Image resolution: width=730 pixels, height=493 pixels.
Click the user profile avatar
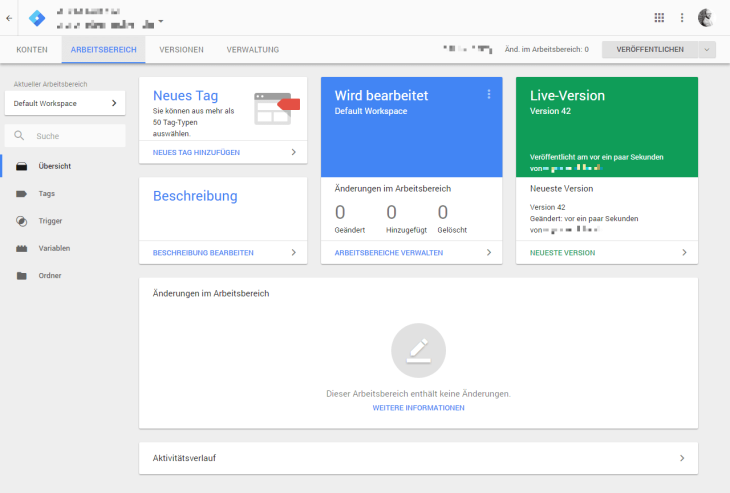click(x=706, y=18)
